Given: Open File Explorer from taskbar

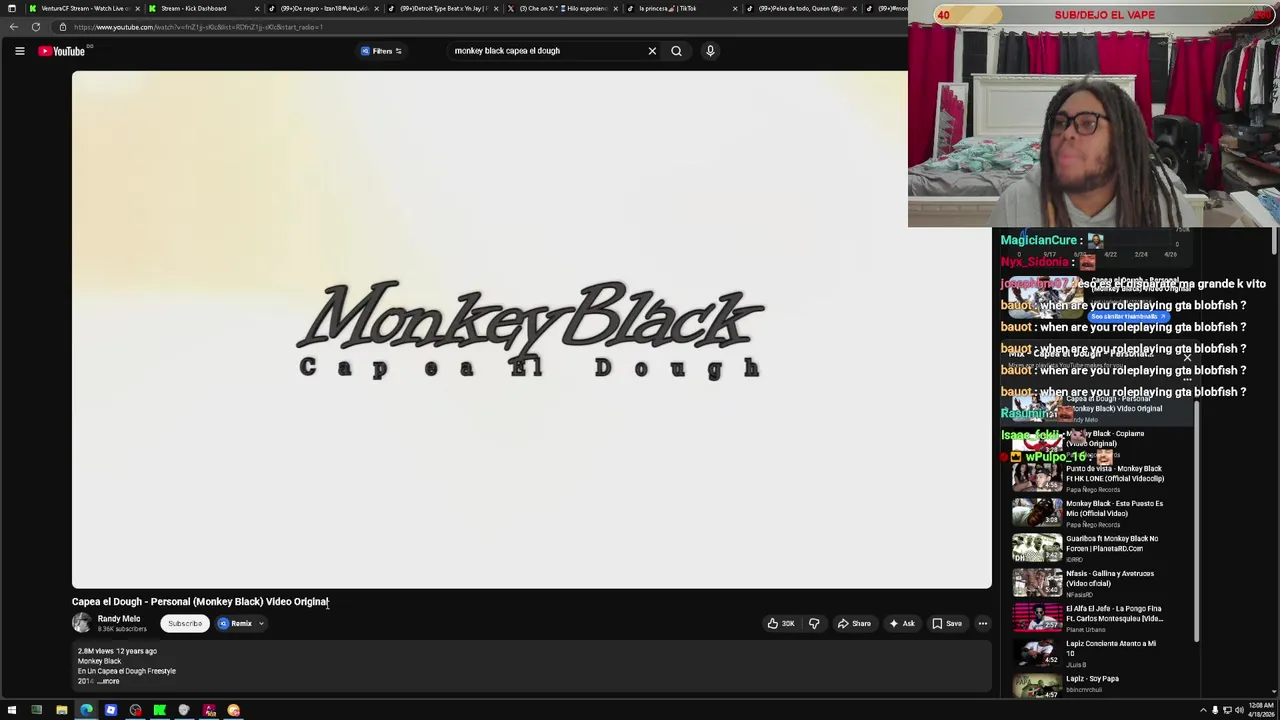Looking at the screenshot, I should 61,710.
